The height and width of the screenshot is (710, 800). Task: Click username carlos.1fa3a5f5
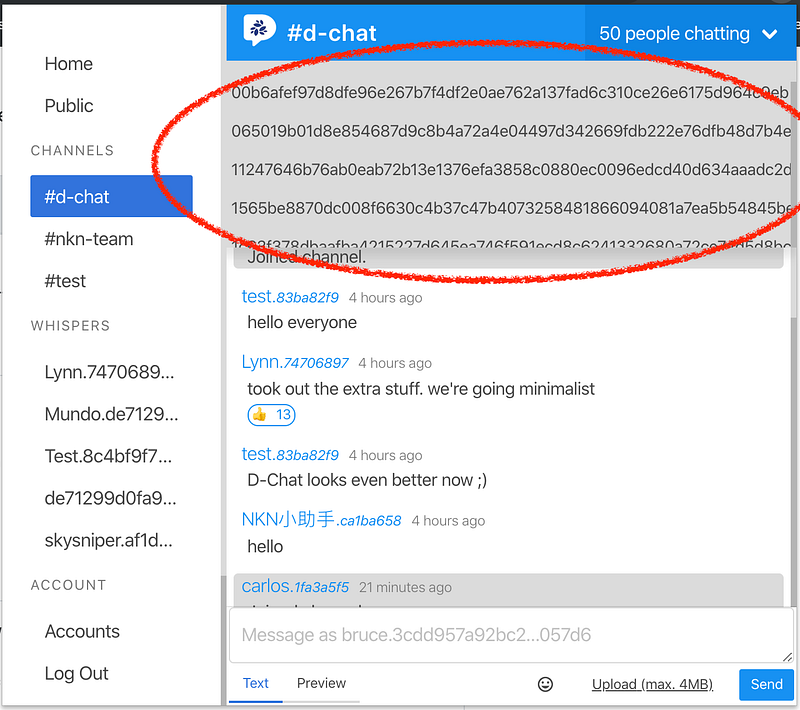pyautogui.click(x=295, y=587)
